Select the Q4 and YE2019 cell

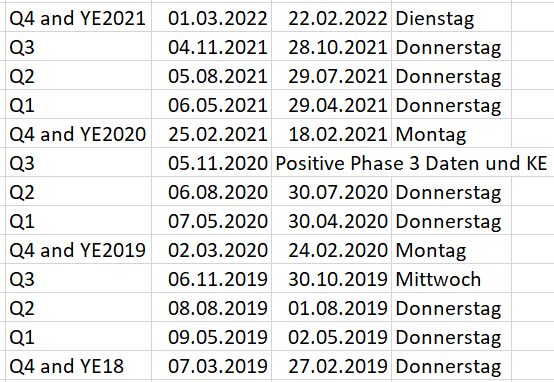click(x=78, y=249)
